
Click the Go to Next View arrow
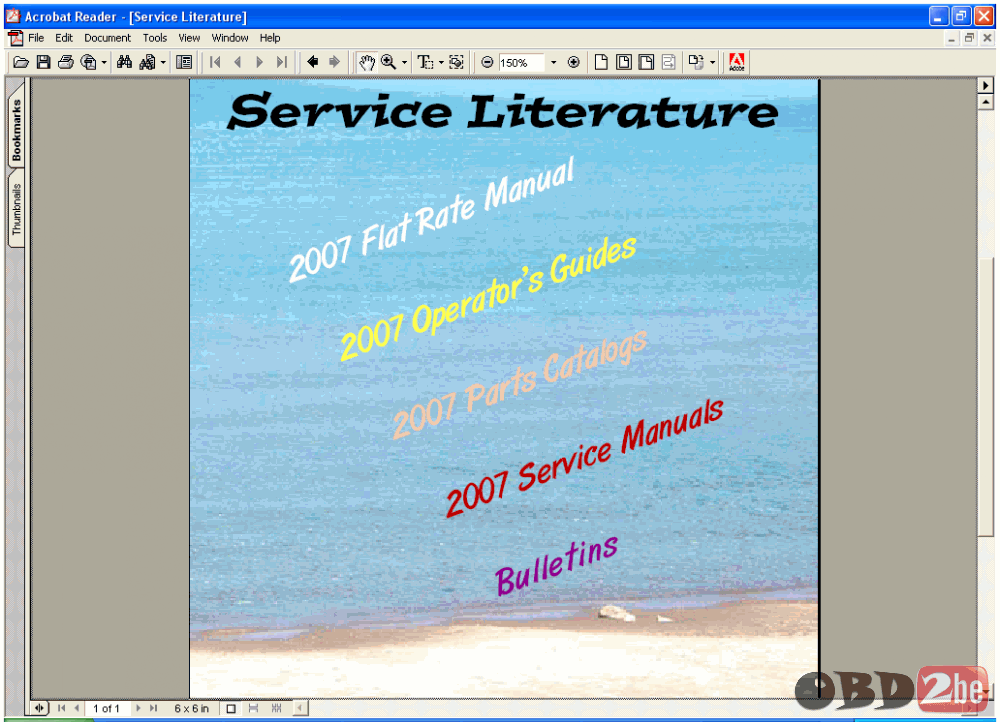coord(334,62)
